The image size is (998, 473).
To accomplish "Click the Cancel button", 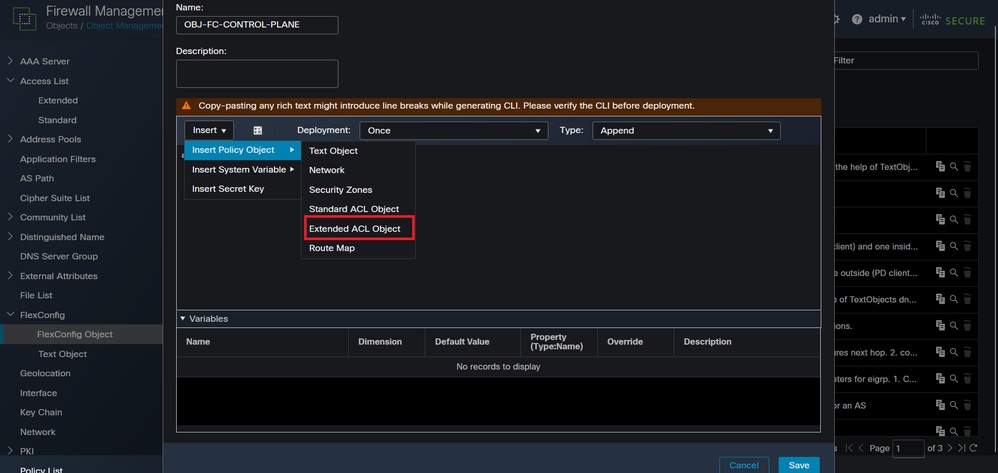I will pyautogui.click(x=744, y=465).
